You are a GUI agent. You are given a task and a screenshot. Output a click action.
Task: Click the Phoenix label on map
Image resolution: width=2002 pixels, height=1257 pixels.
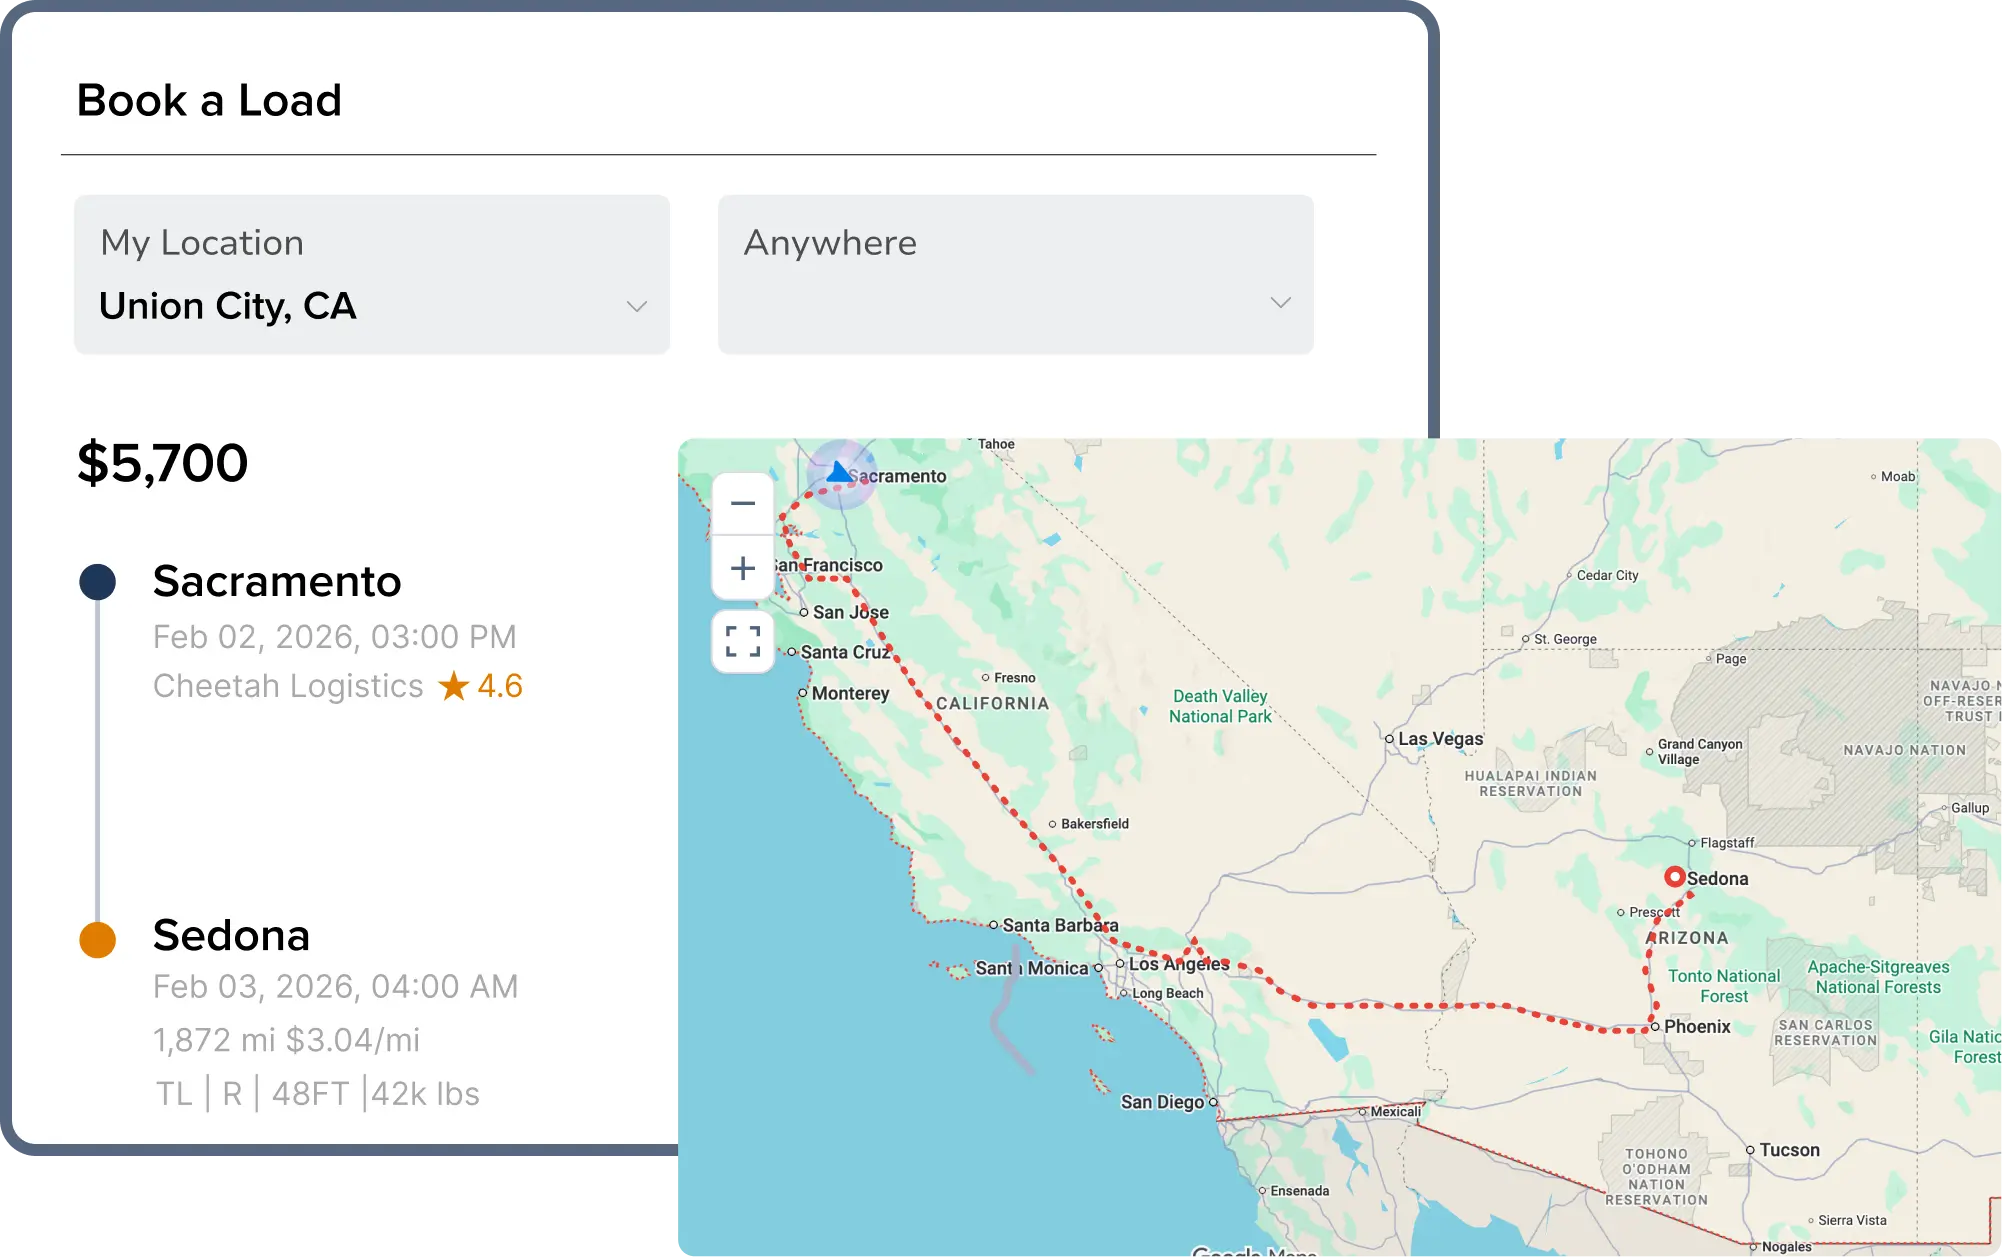coord(1697,1026)
